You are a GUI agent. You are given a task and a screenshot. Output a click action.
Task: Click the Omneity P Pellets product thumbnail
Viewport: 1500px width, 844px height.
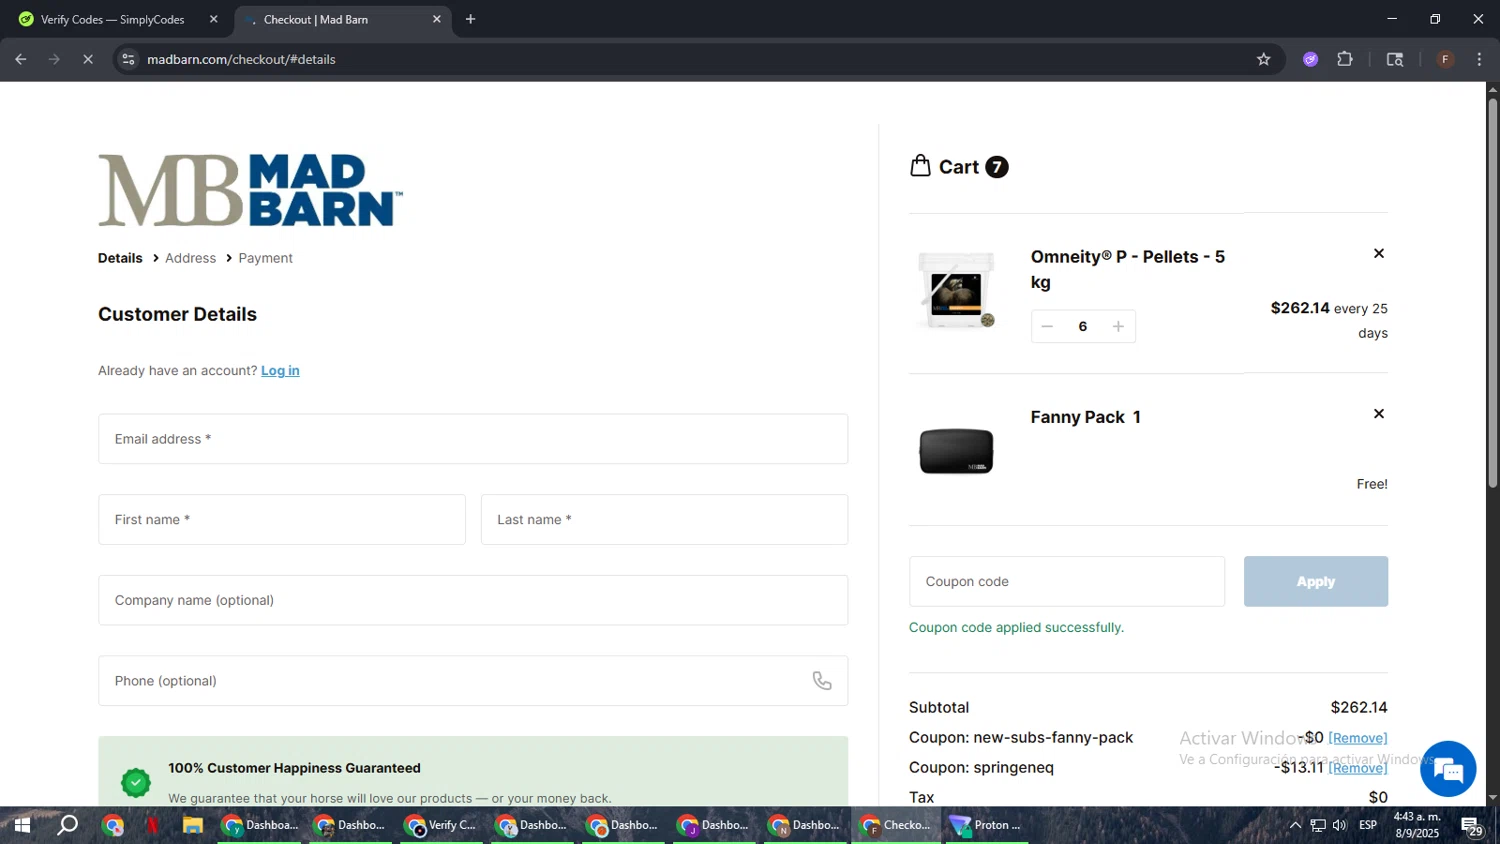957,290
